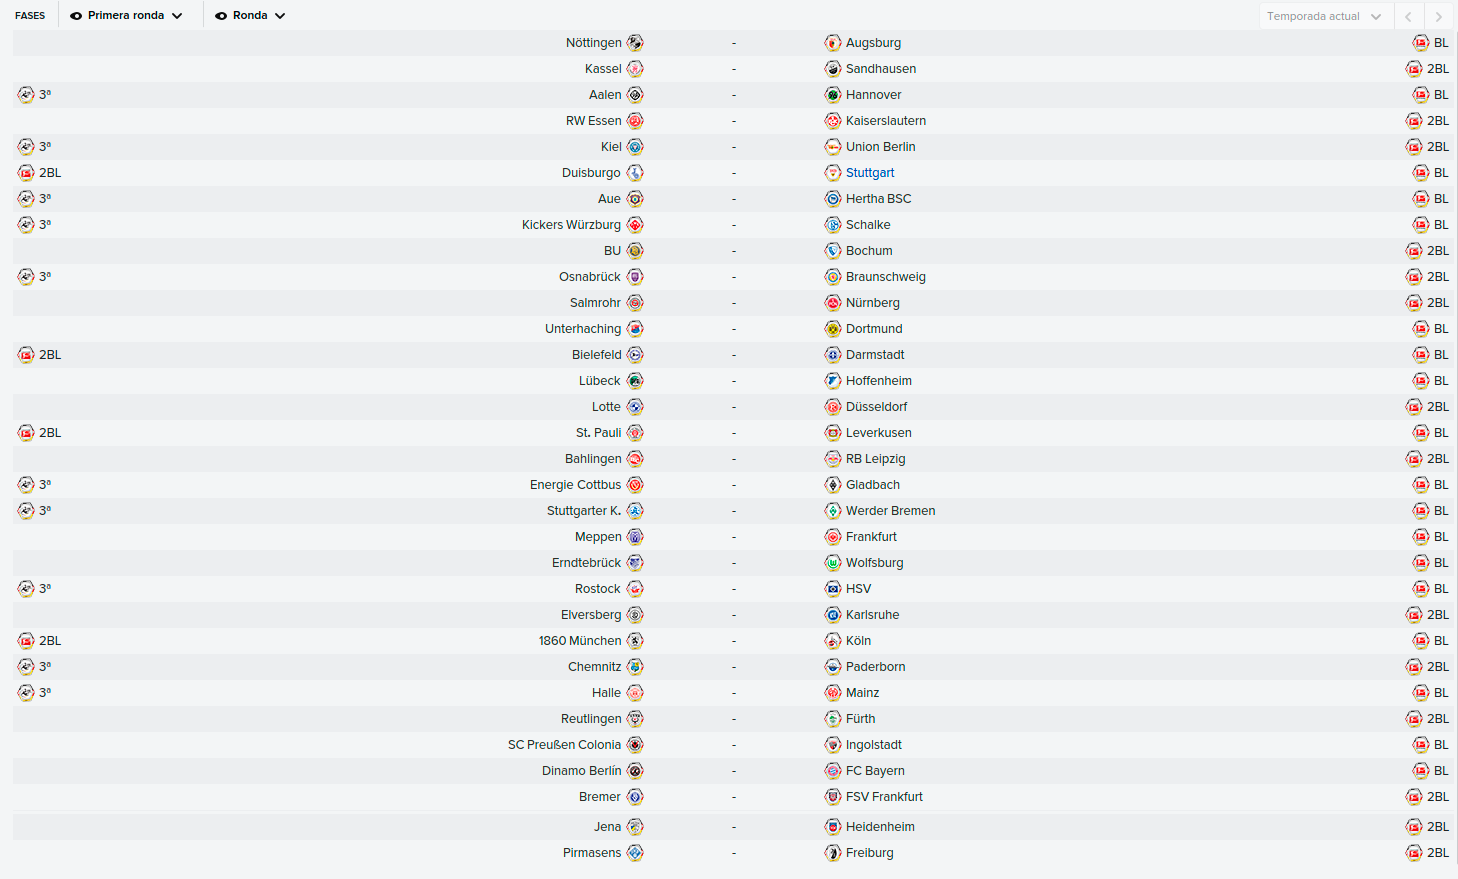The image size is (1458, 879).
Task: Expand the Ronda dropdown chevron
Action: [x=280, y=16]
